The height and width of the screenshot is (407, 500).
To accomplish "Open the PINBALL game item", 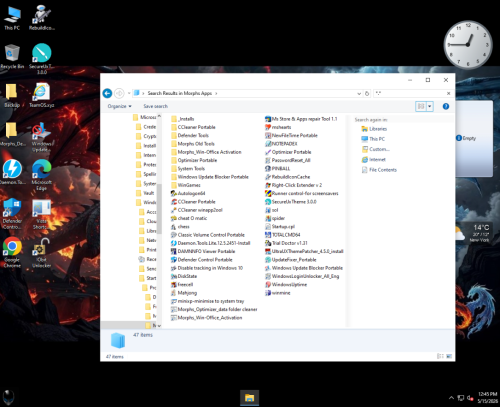I will 277,169.
